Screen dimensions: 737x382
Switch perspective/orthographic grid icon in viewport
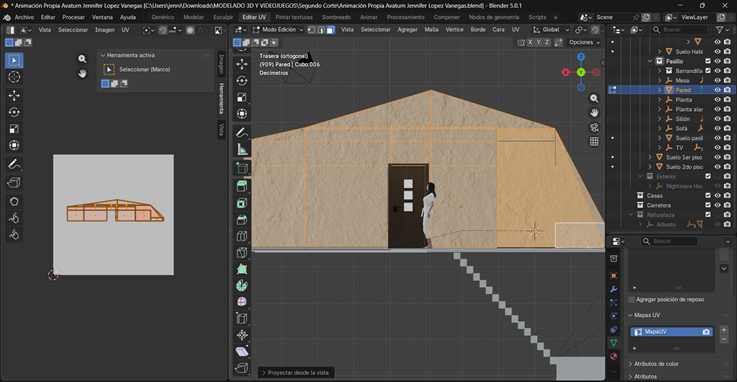point(594,141)
